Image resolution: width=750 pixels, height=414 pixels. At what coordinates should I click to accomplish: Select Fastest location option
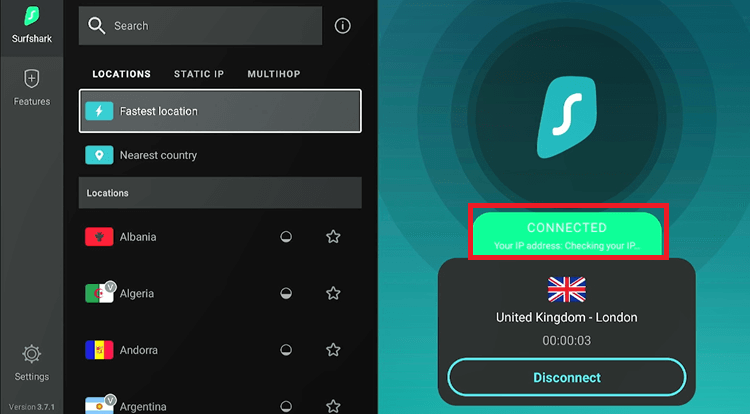[220, 111]
